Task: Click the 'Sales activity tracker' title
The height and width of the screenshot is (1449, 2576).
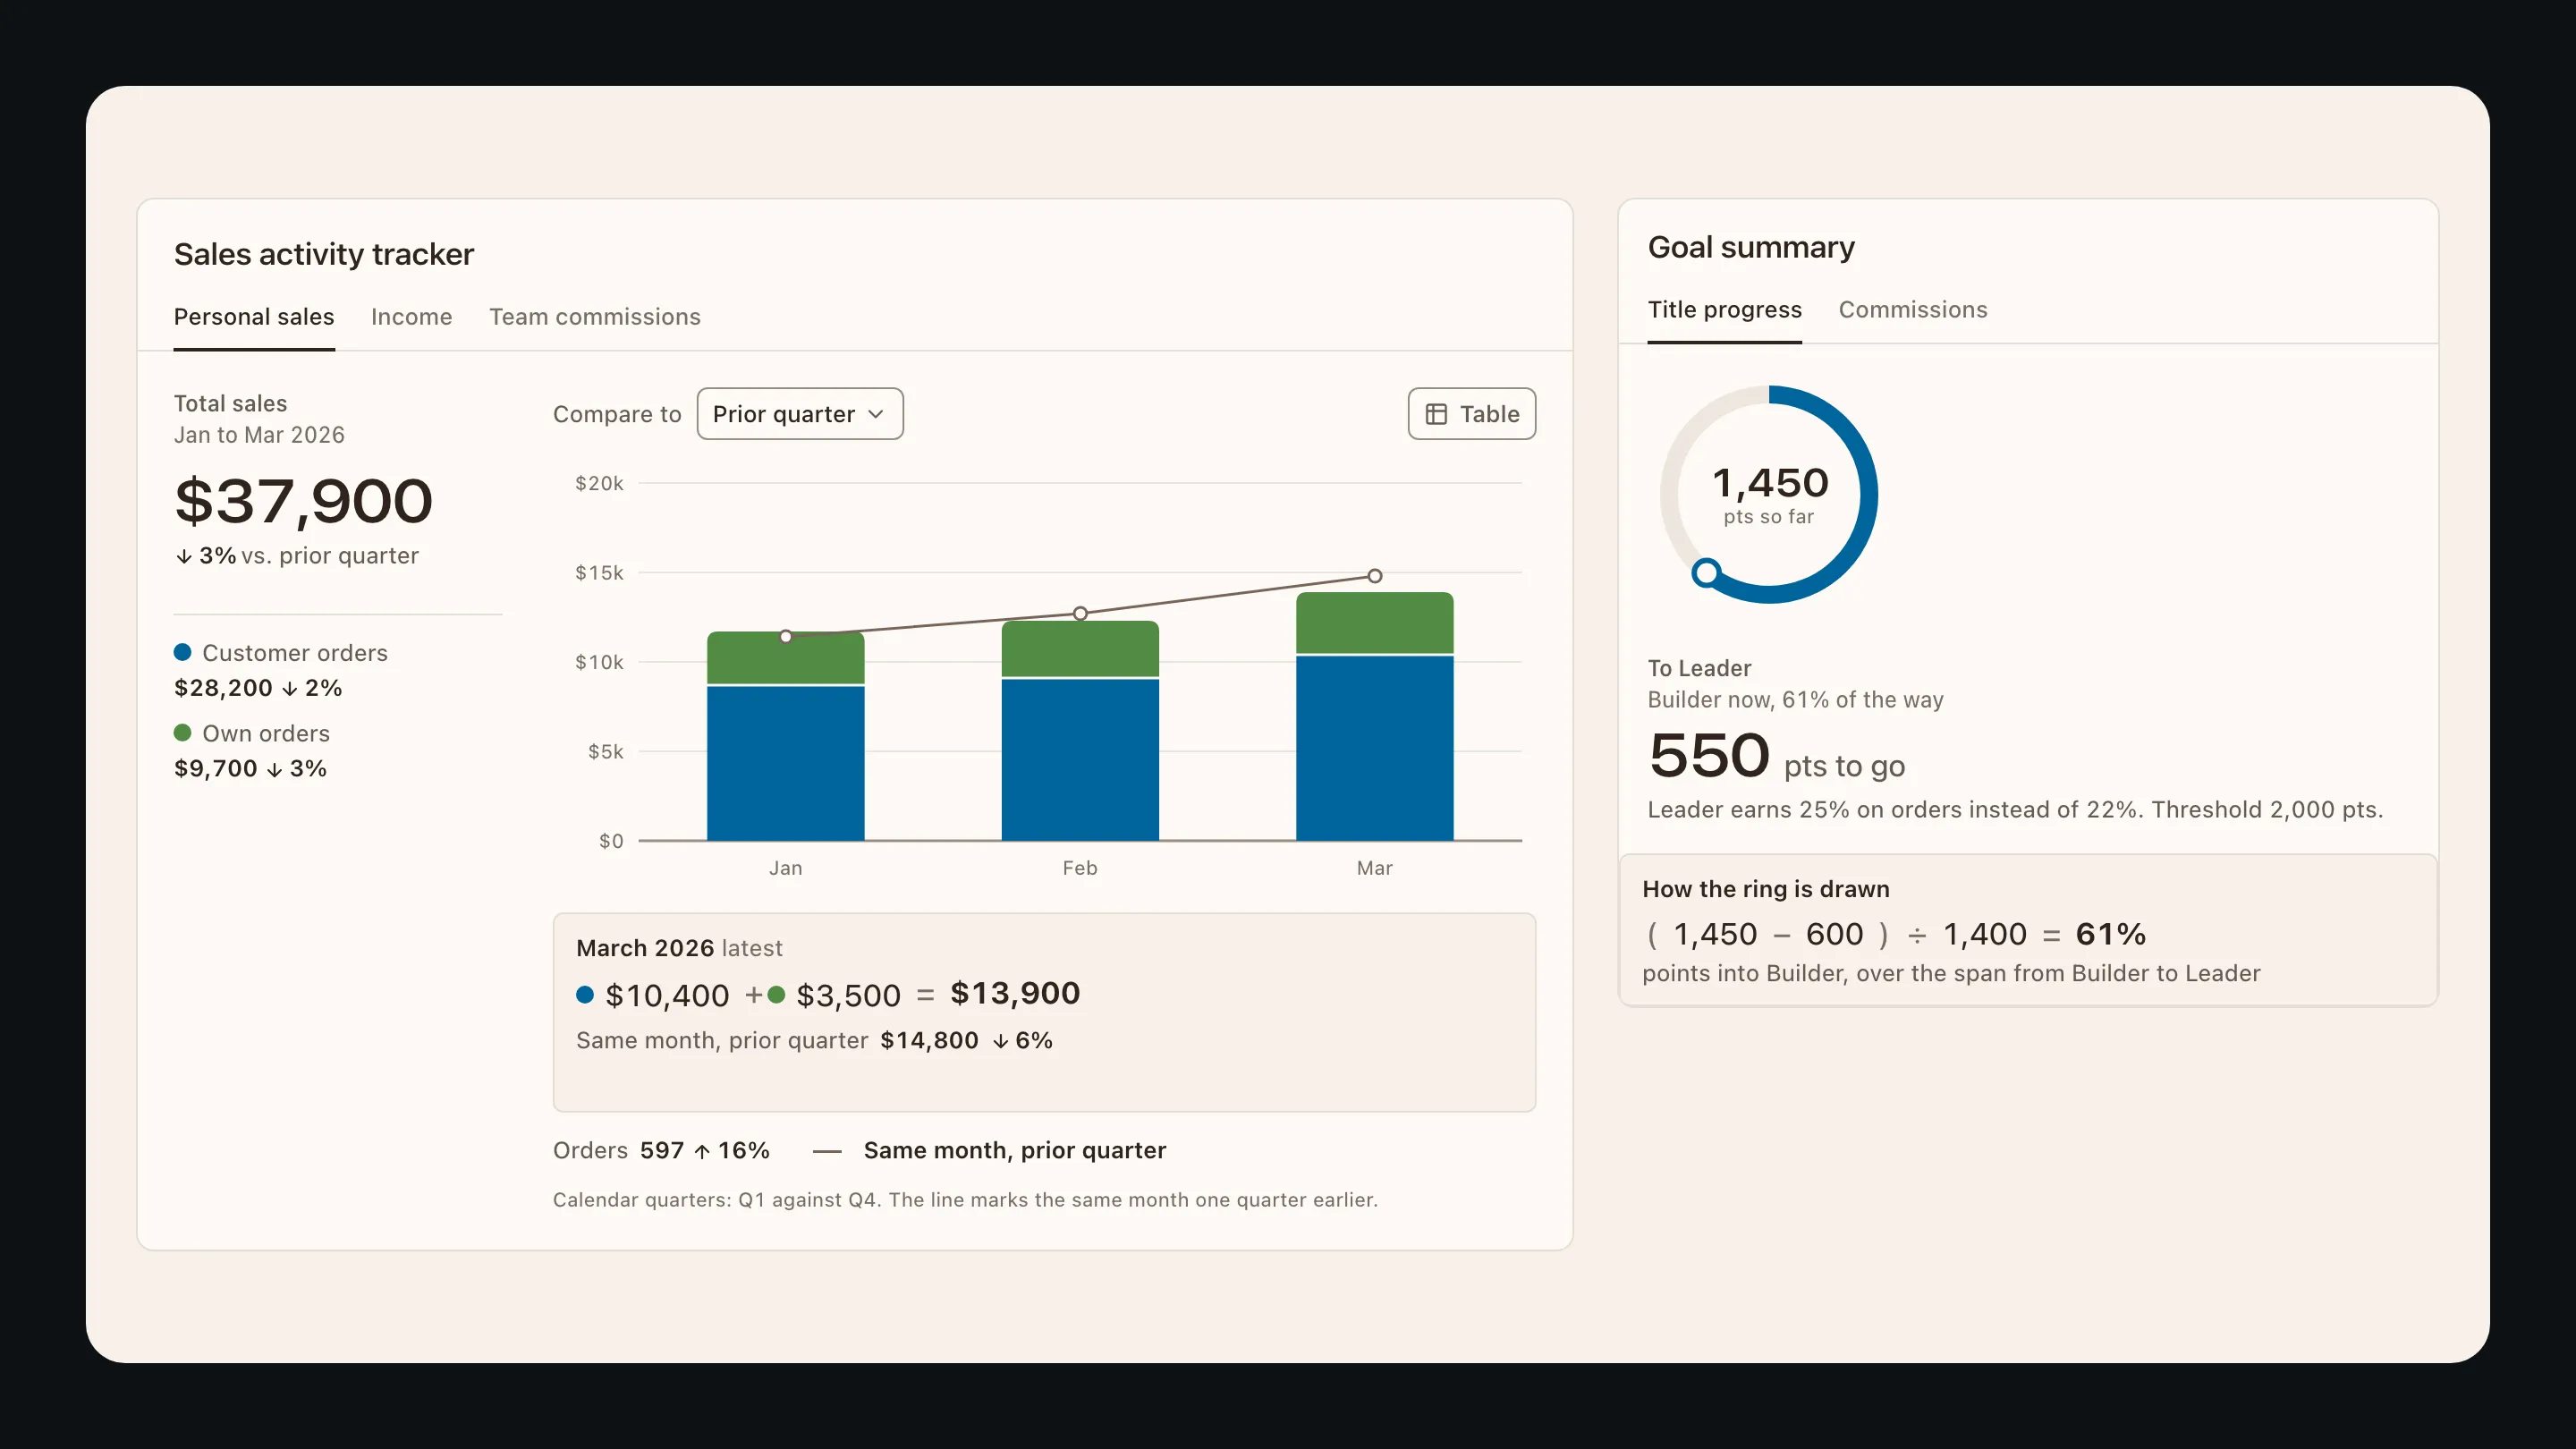Action: (x=324, y=254)
